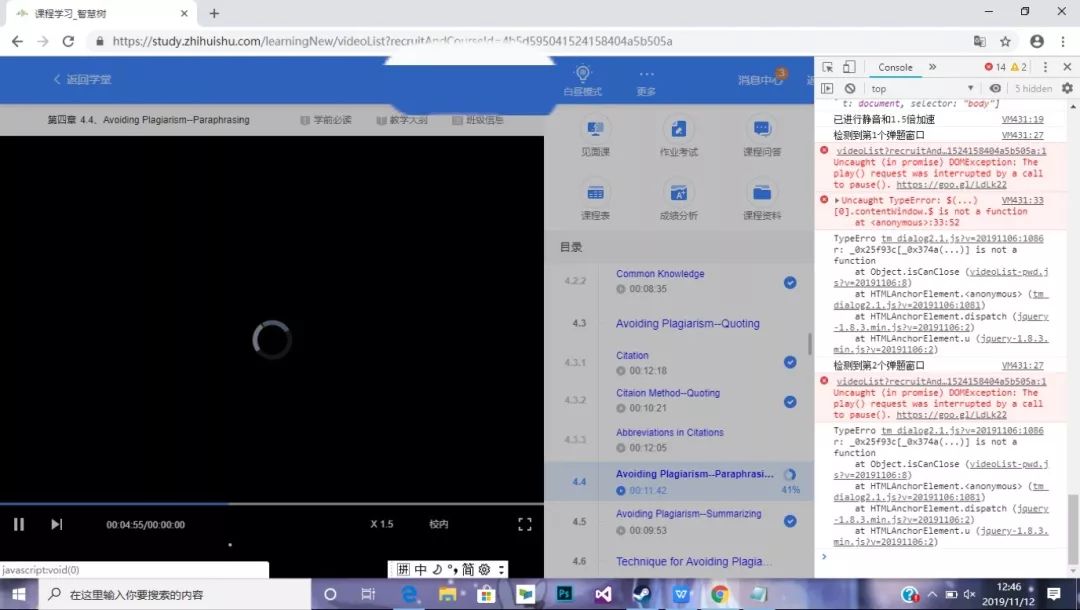This screenshot has width=1080, height=610.
Task: Click the Windows taskbar search box
Action: (150, 592)
